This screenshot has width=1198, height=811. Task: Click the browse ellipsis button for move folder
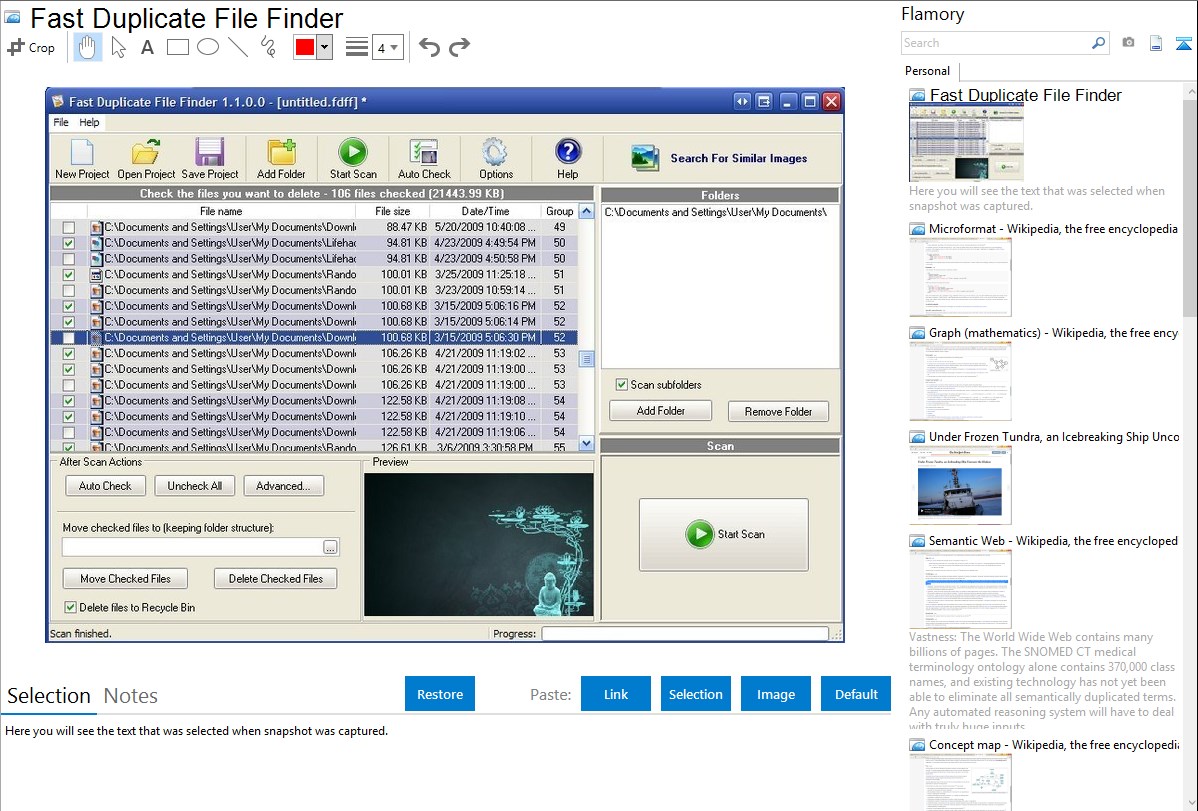click(330, 547)
